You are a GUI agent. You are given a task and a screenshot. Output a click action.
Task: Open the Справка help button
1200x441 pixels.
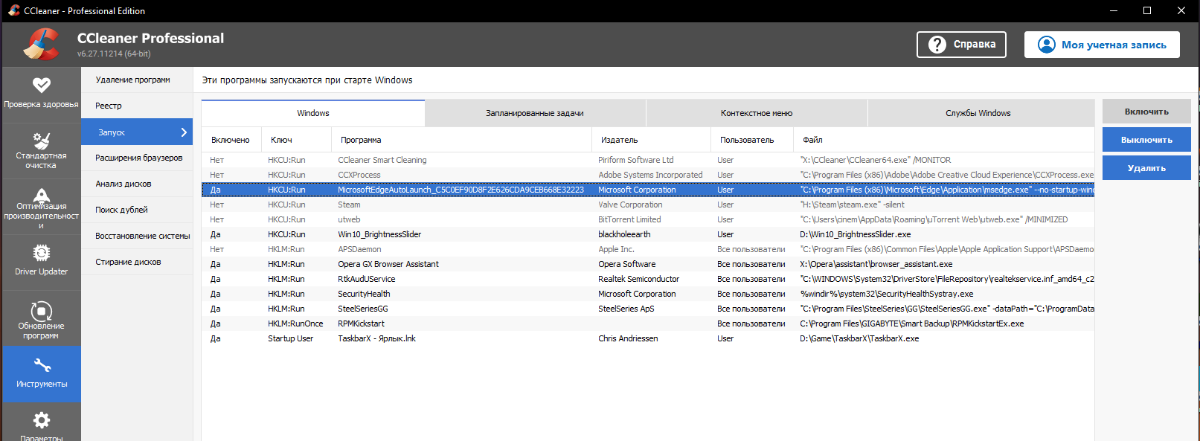961,45
